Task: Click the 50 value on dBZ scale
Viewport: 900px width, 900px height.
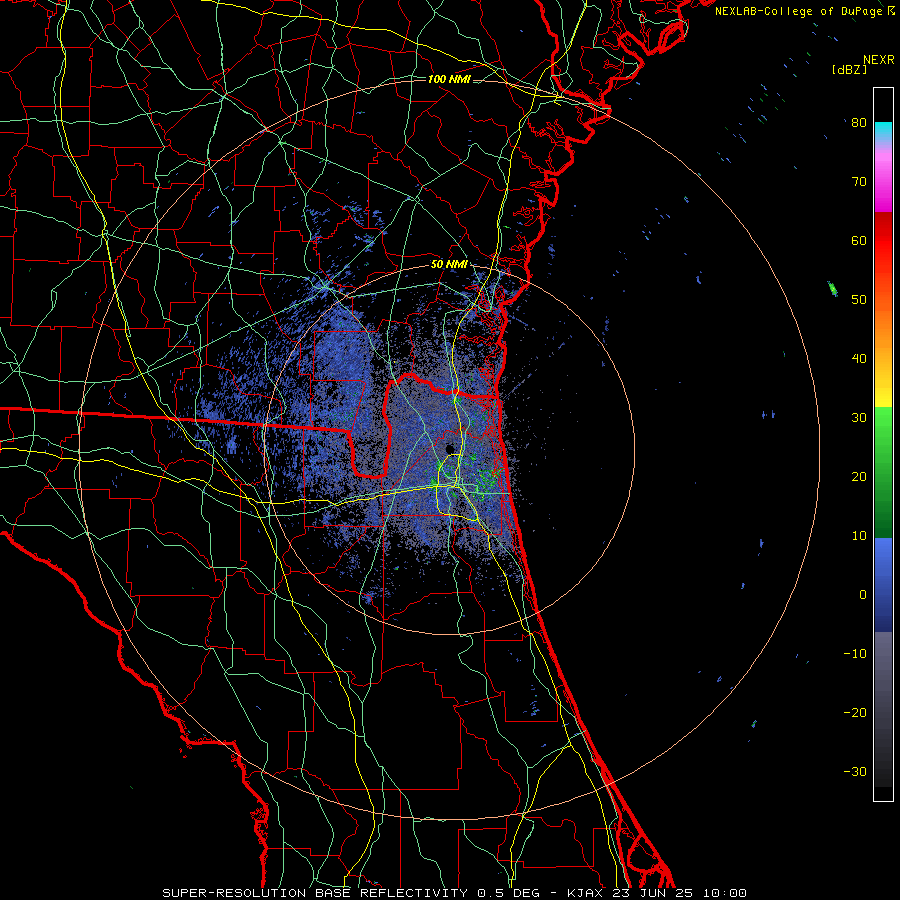Action: [x=859, y=300]
